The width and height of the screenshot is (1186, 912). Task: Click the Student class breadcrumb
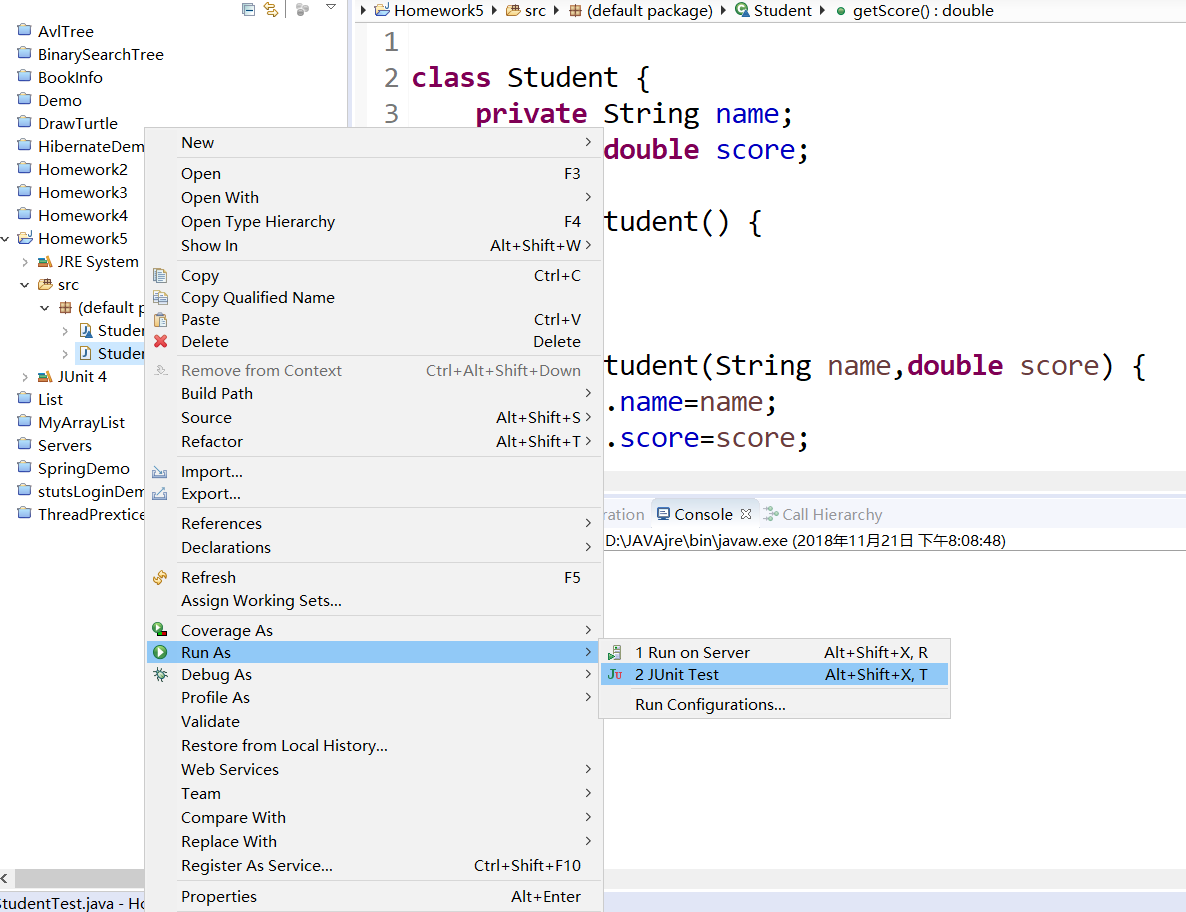tap(773, 11)
